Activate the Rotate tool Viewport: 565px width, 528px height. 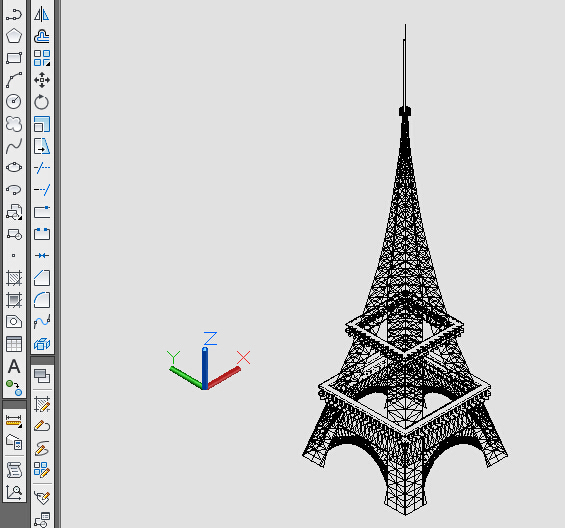click(x=42, y=102)
